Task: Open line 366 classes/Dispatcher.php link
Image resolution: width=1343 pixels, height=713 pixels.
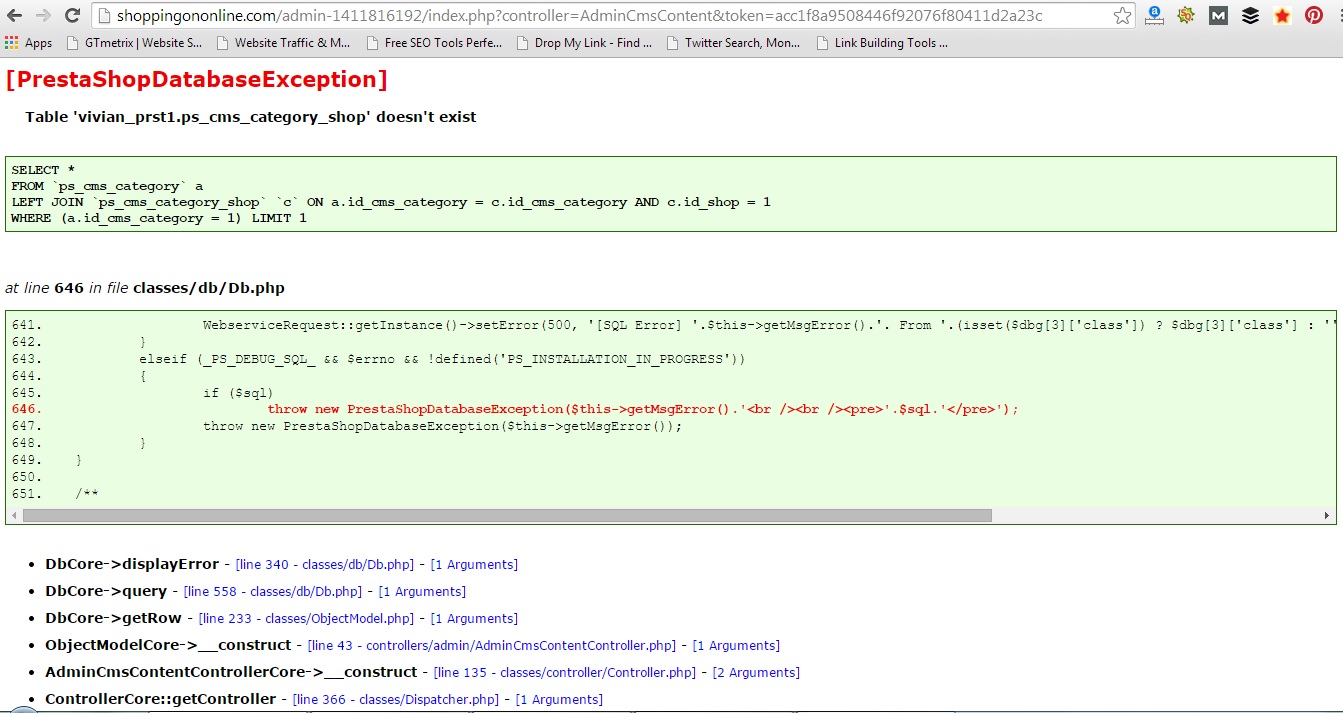Action: pyautogui.click(x=398, y=700)
